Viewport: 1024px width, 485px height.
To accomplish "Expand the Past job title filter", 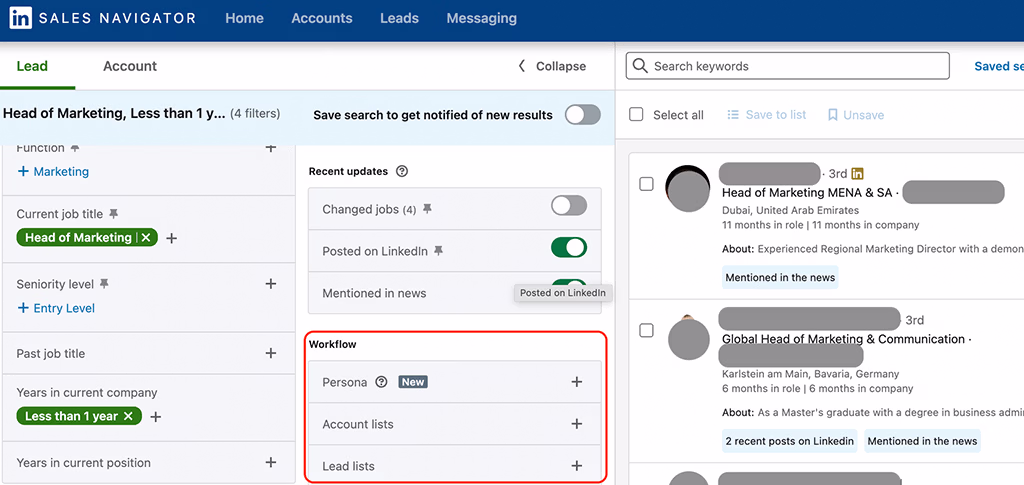I will (270, 353).
